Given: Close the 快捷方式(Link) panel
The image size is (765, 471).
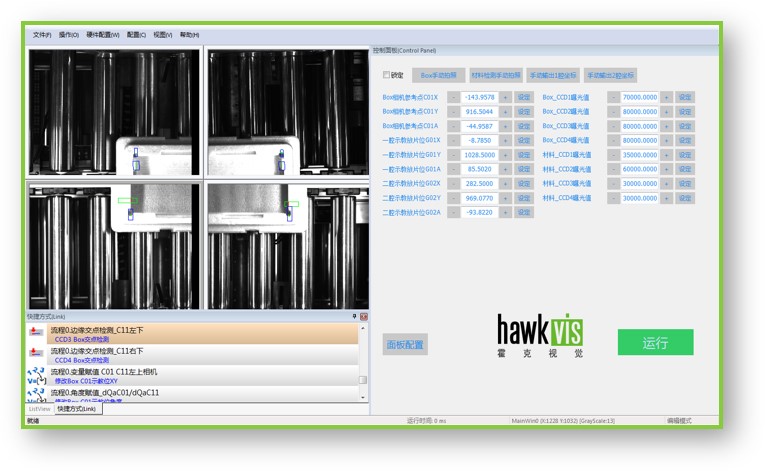Looking at the screenshot, I should [x=363, y=317].
